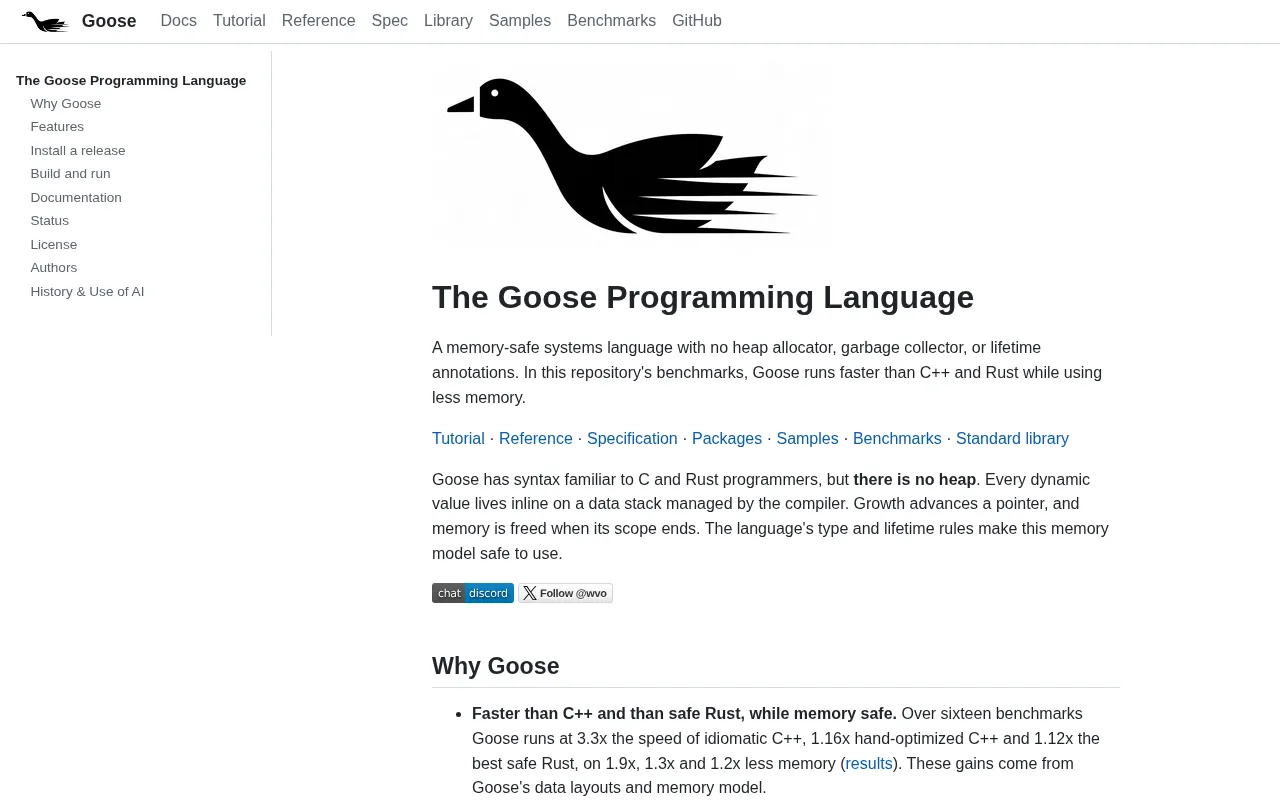Open the chat discord badge
The image size is (1280, 800).
click(473, 593)
